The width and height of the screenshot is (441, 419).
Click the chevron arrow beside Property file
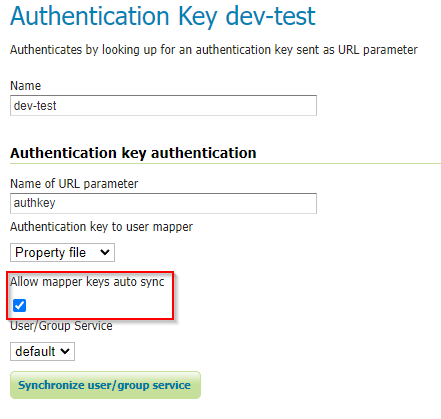(105, 252)
